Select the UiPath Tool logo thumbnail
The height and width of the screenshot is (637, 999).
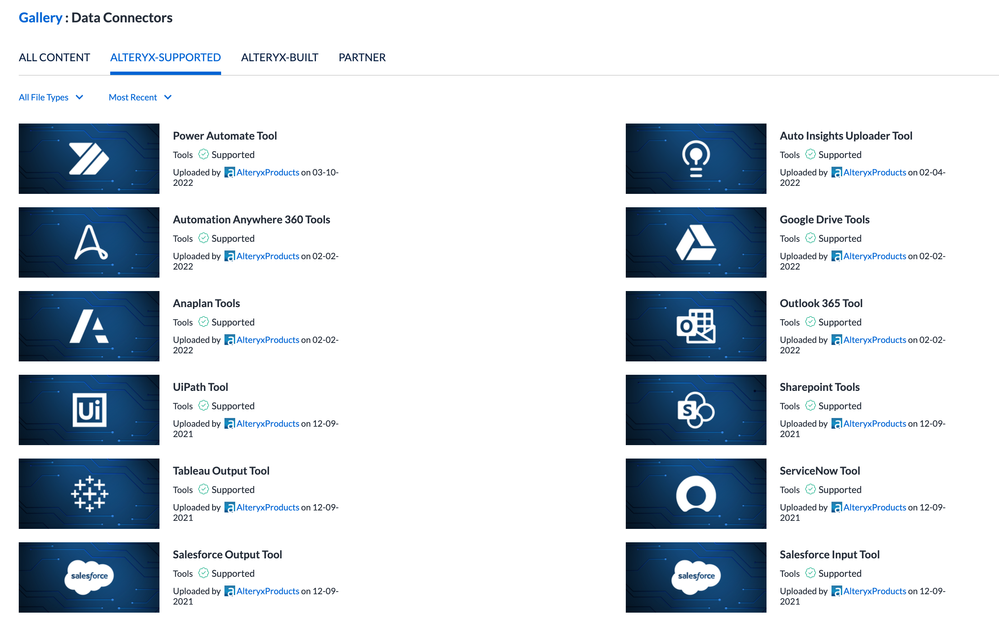coord(89,410)
